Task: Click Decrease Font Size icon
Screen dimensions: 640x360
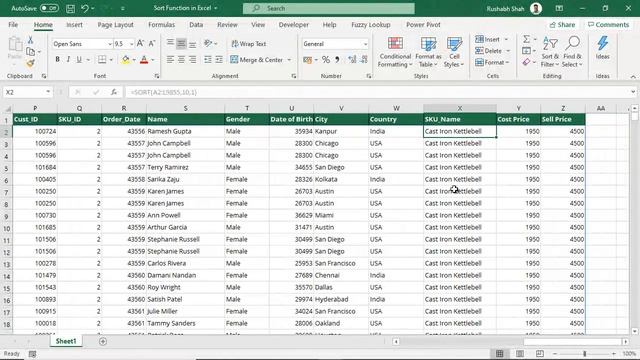Action: 151,44
